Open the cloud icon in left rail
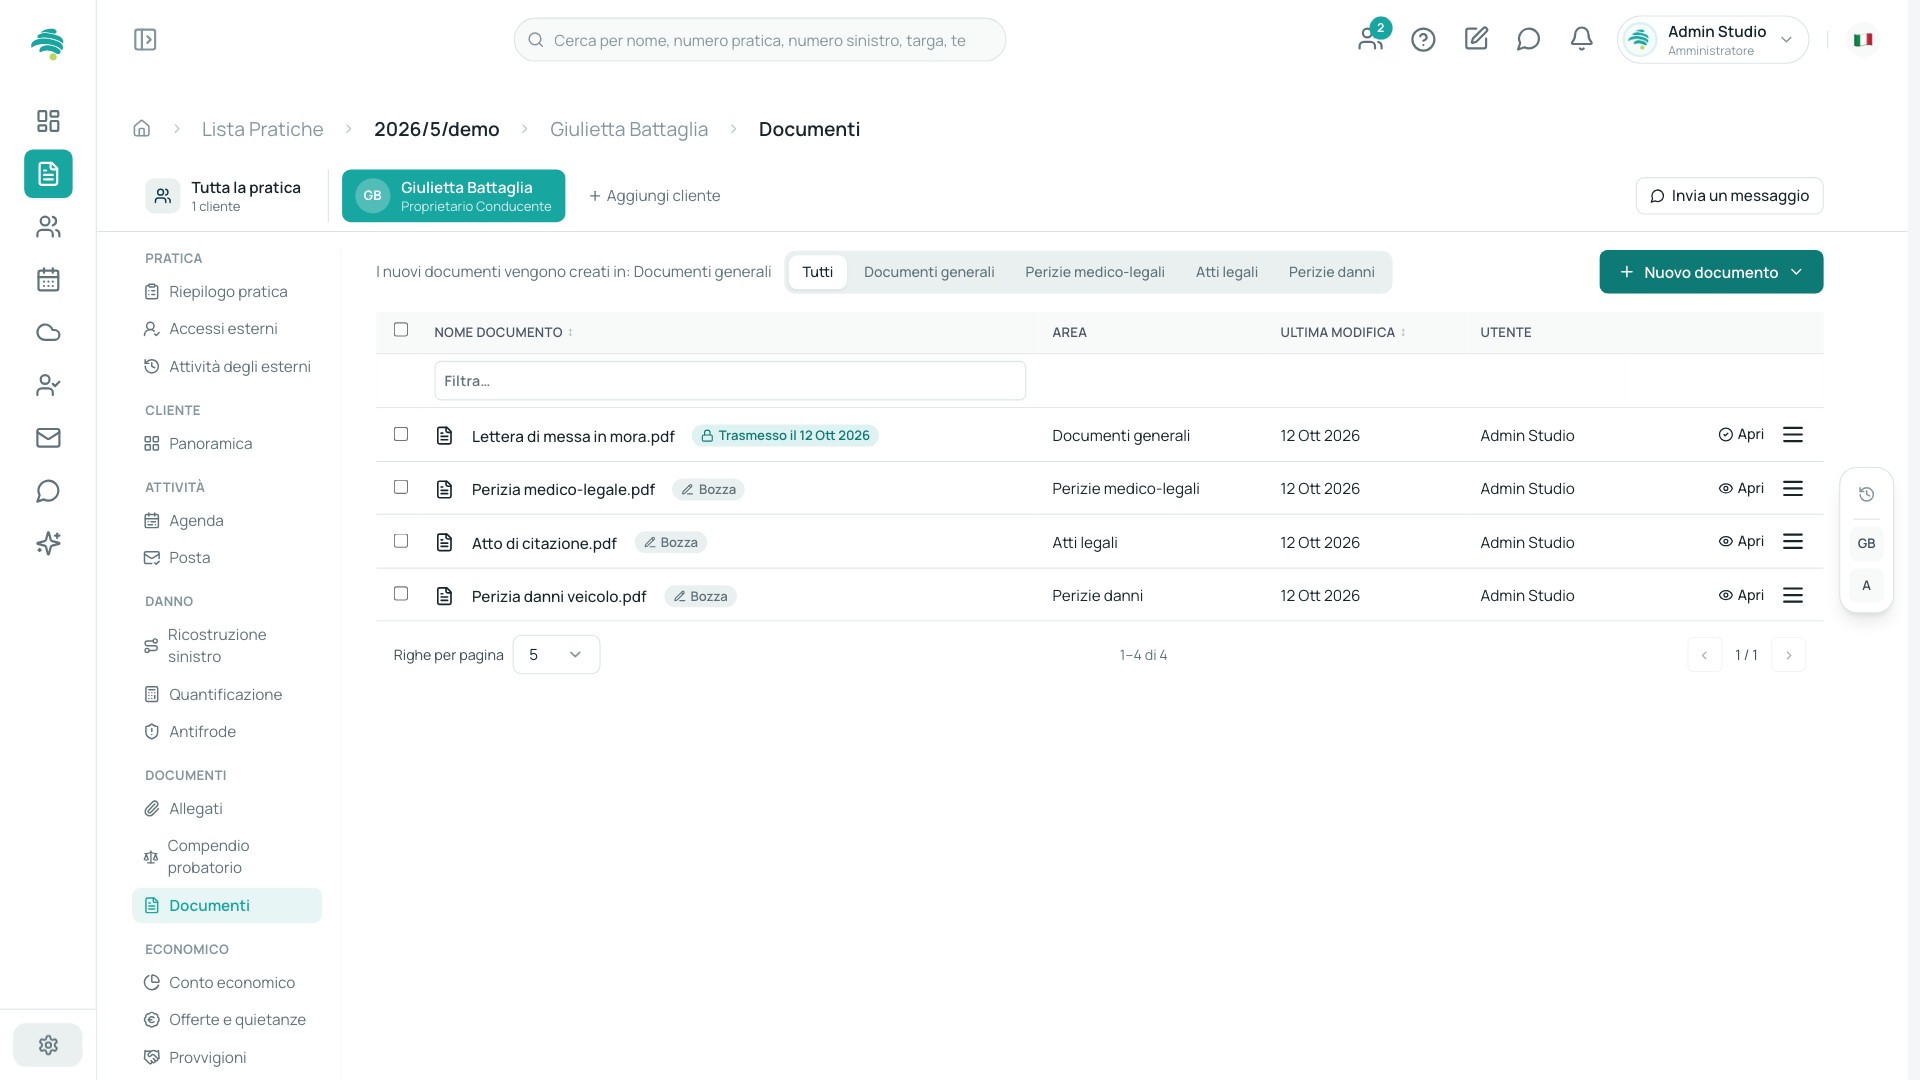This screenshot has width=1920, height=1080. click(48, 333)
